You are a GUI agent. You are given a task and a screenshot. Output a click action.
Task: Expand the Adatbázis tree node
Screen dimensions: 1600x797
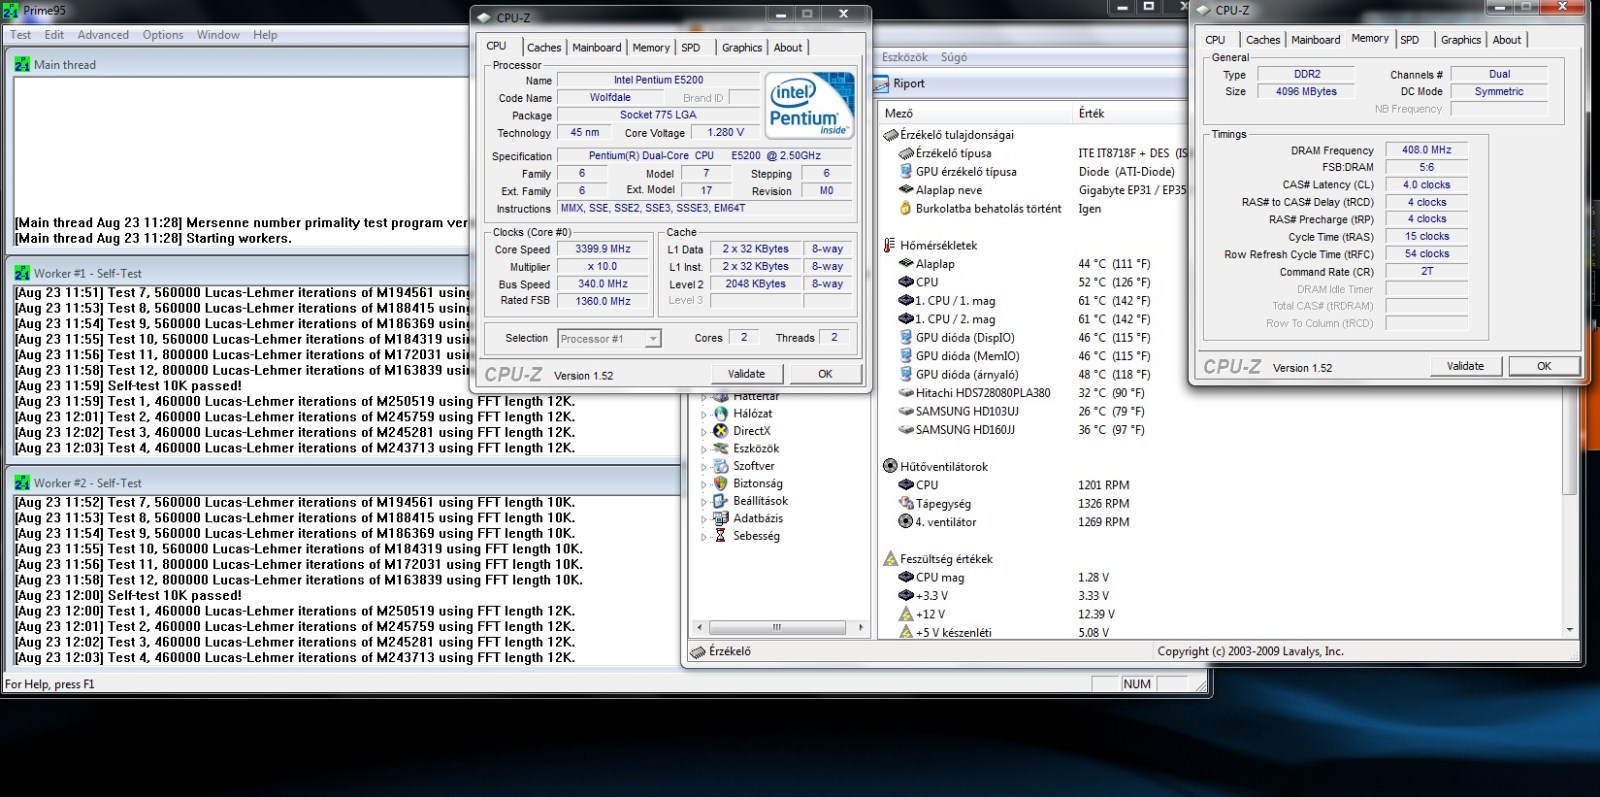point(704,519)
